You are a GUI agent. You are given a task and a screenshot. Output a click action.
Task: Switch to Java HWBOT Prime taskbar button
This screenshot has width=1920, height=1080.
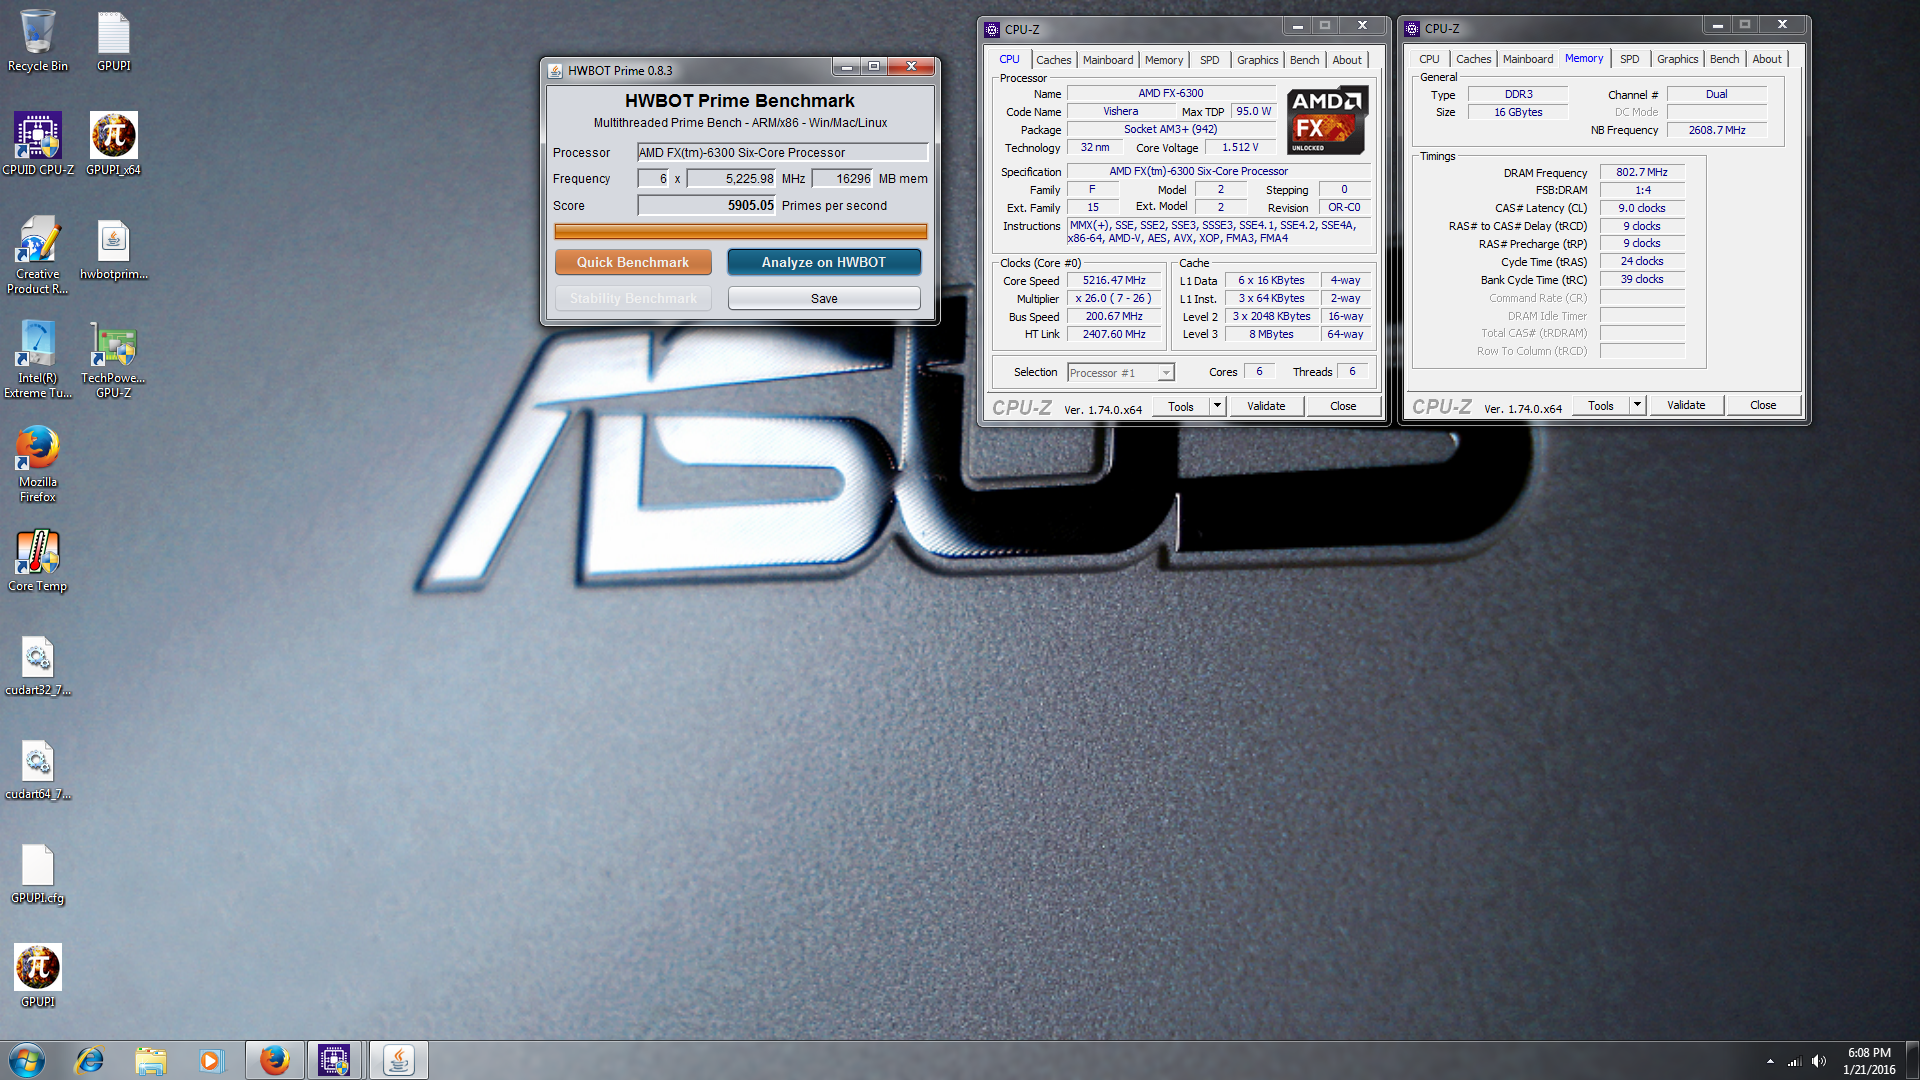pos(398,1060)
